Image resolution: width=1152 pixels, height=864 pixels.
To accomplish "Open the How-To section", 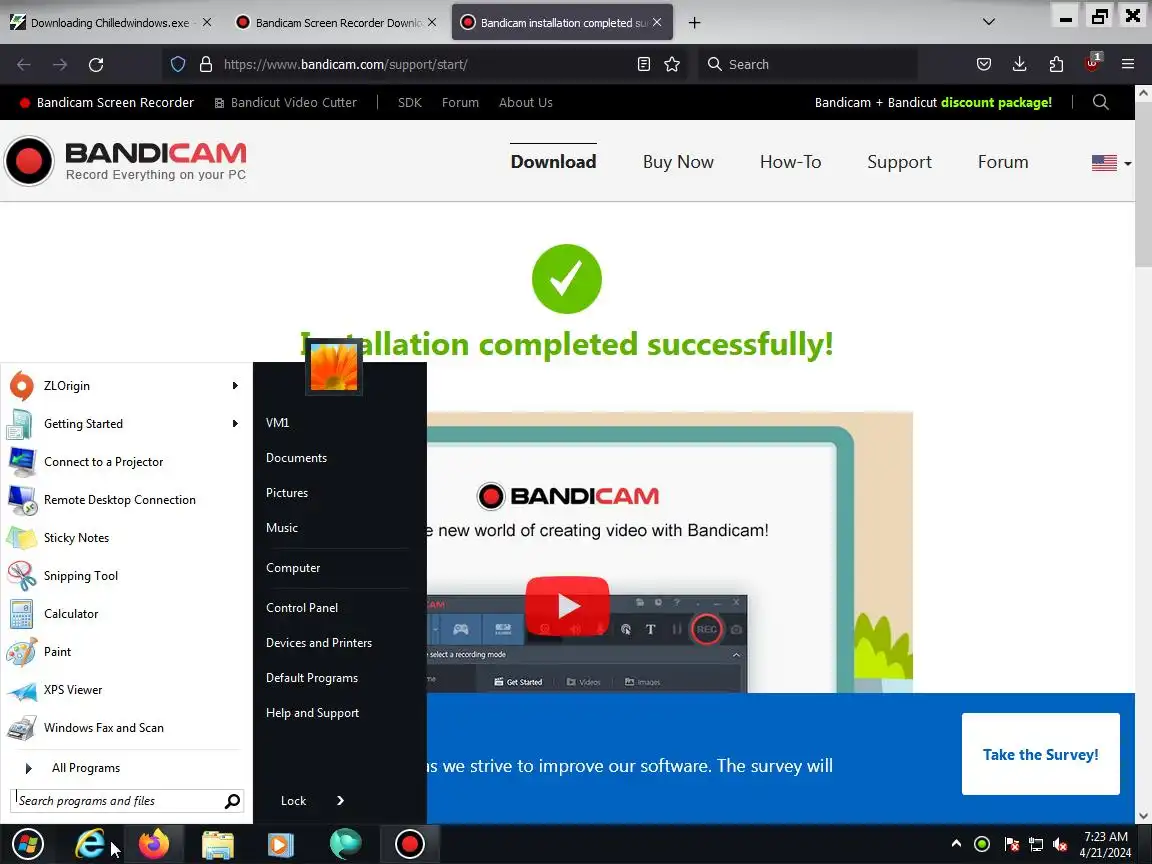I will coord(791,162).
